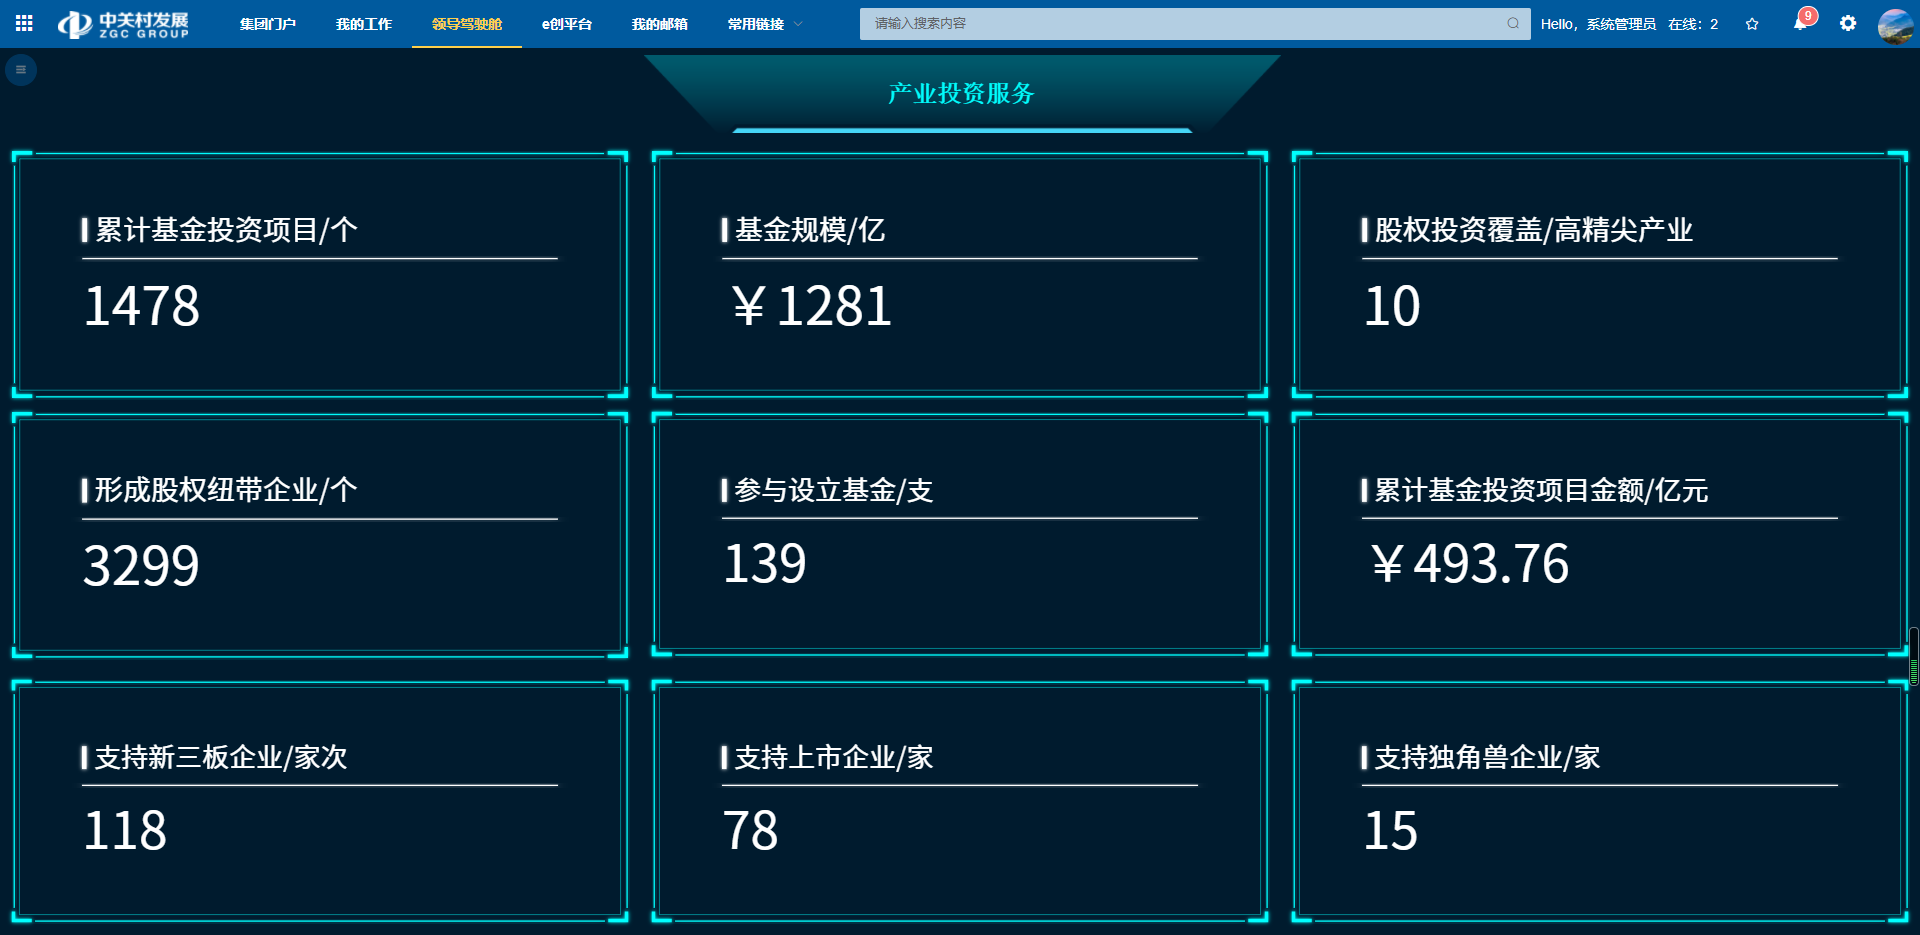Expand the 常用链接 dropdown arrow
1920x935 pixels.
tap(798, 24)
